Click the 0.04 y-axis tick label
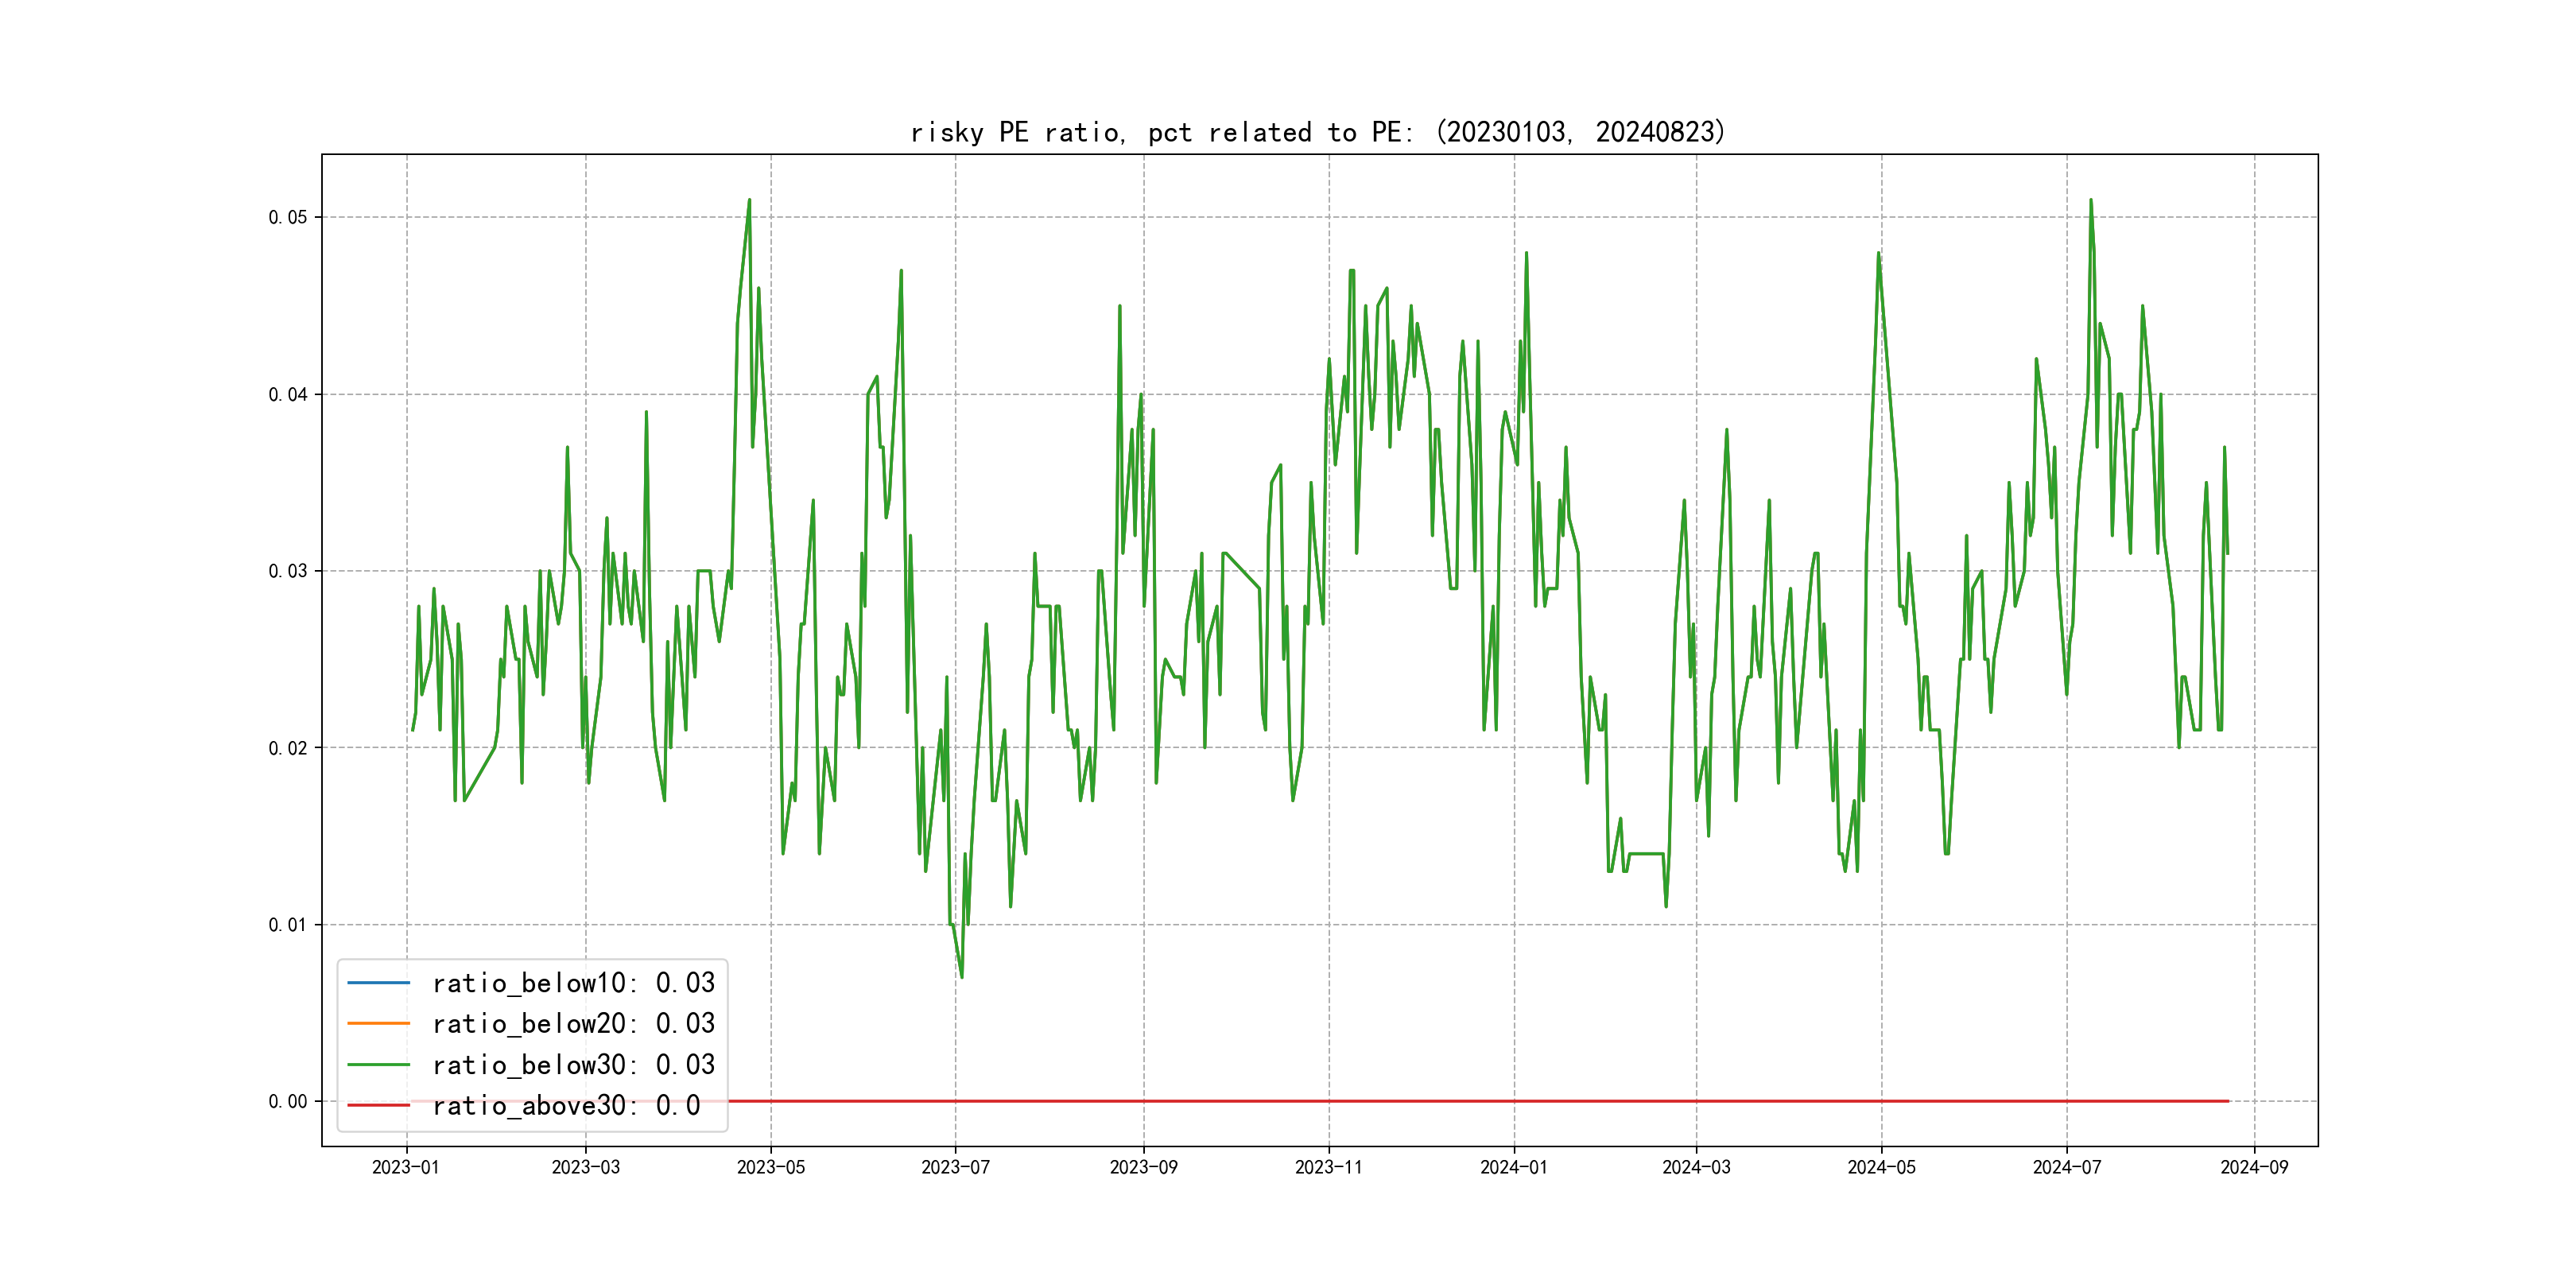The height and width of the screenshot is (1288, 2576). [x=287, y=394]
